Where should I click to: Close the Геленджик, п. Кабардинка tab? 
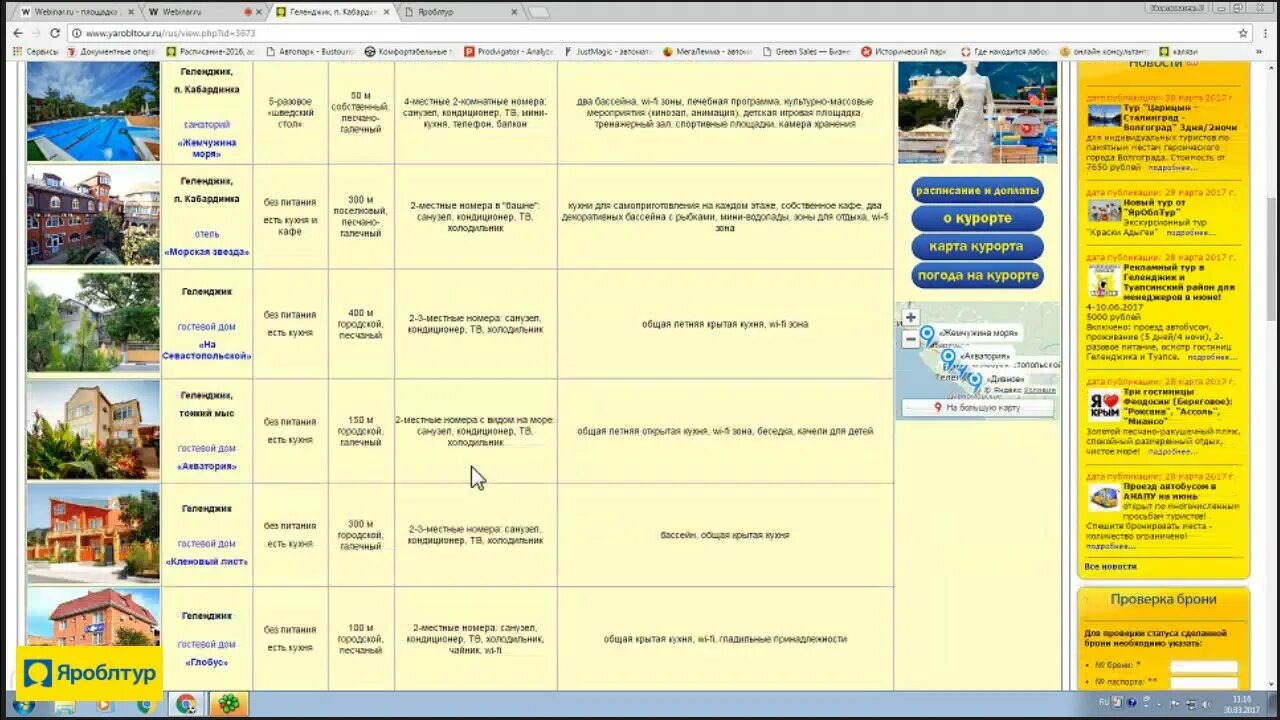coord(386,12)
